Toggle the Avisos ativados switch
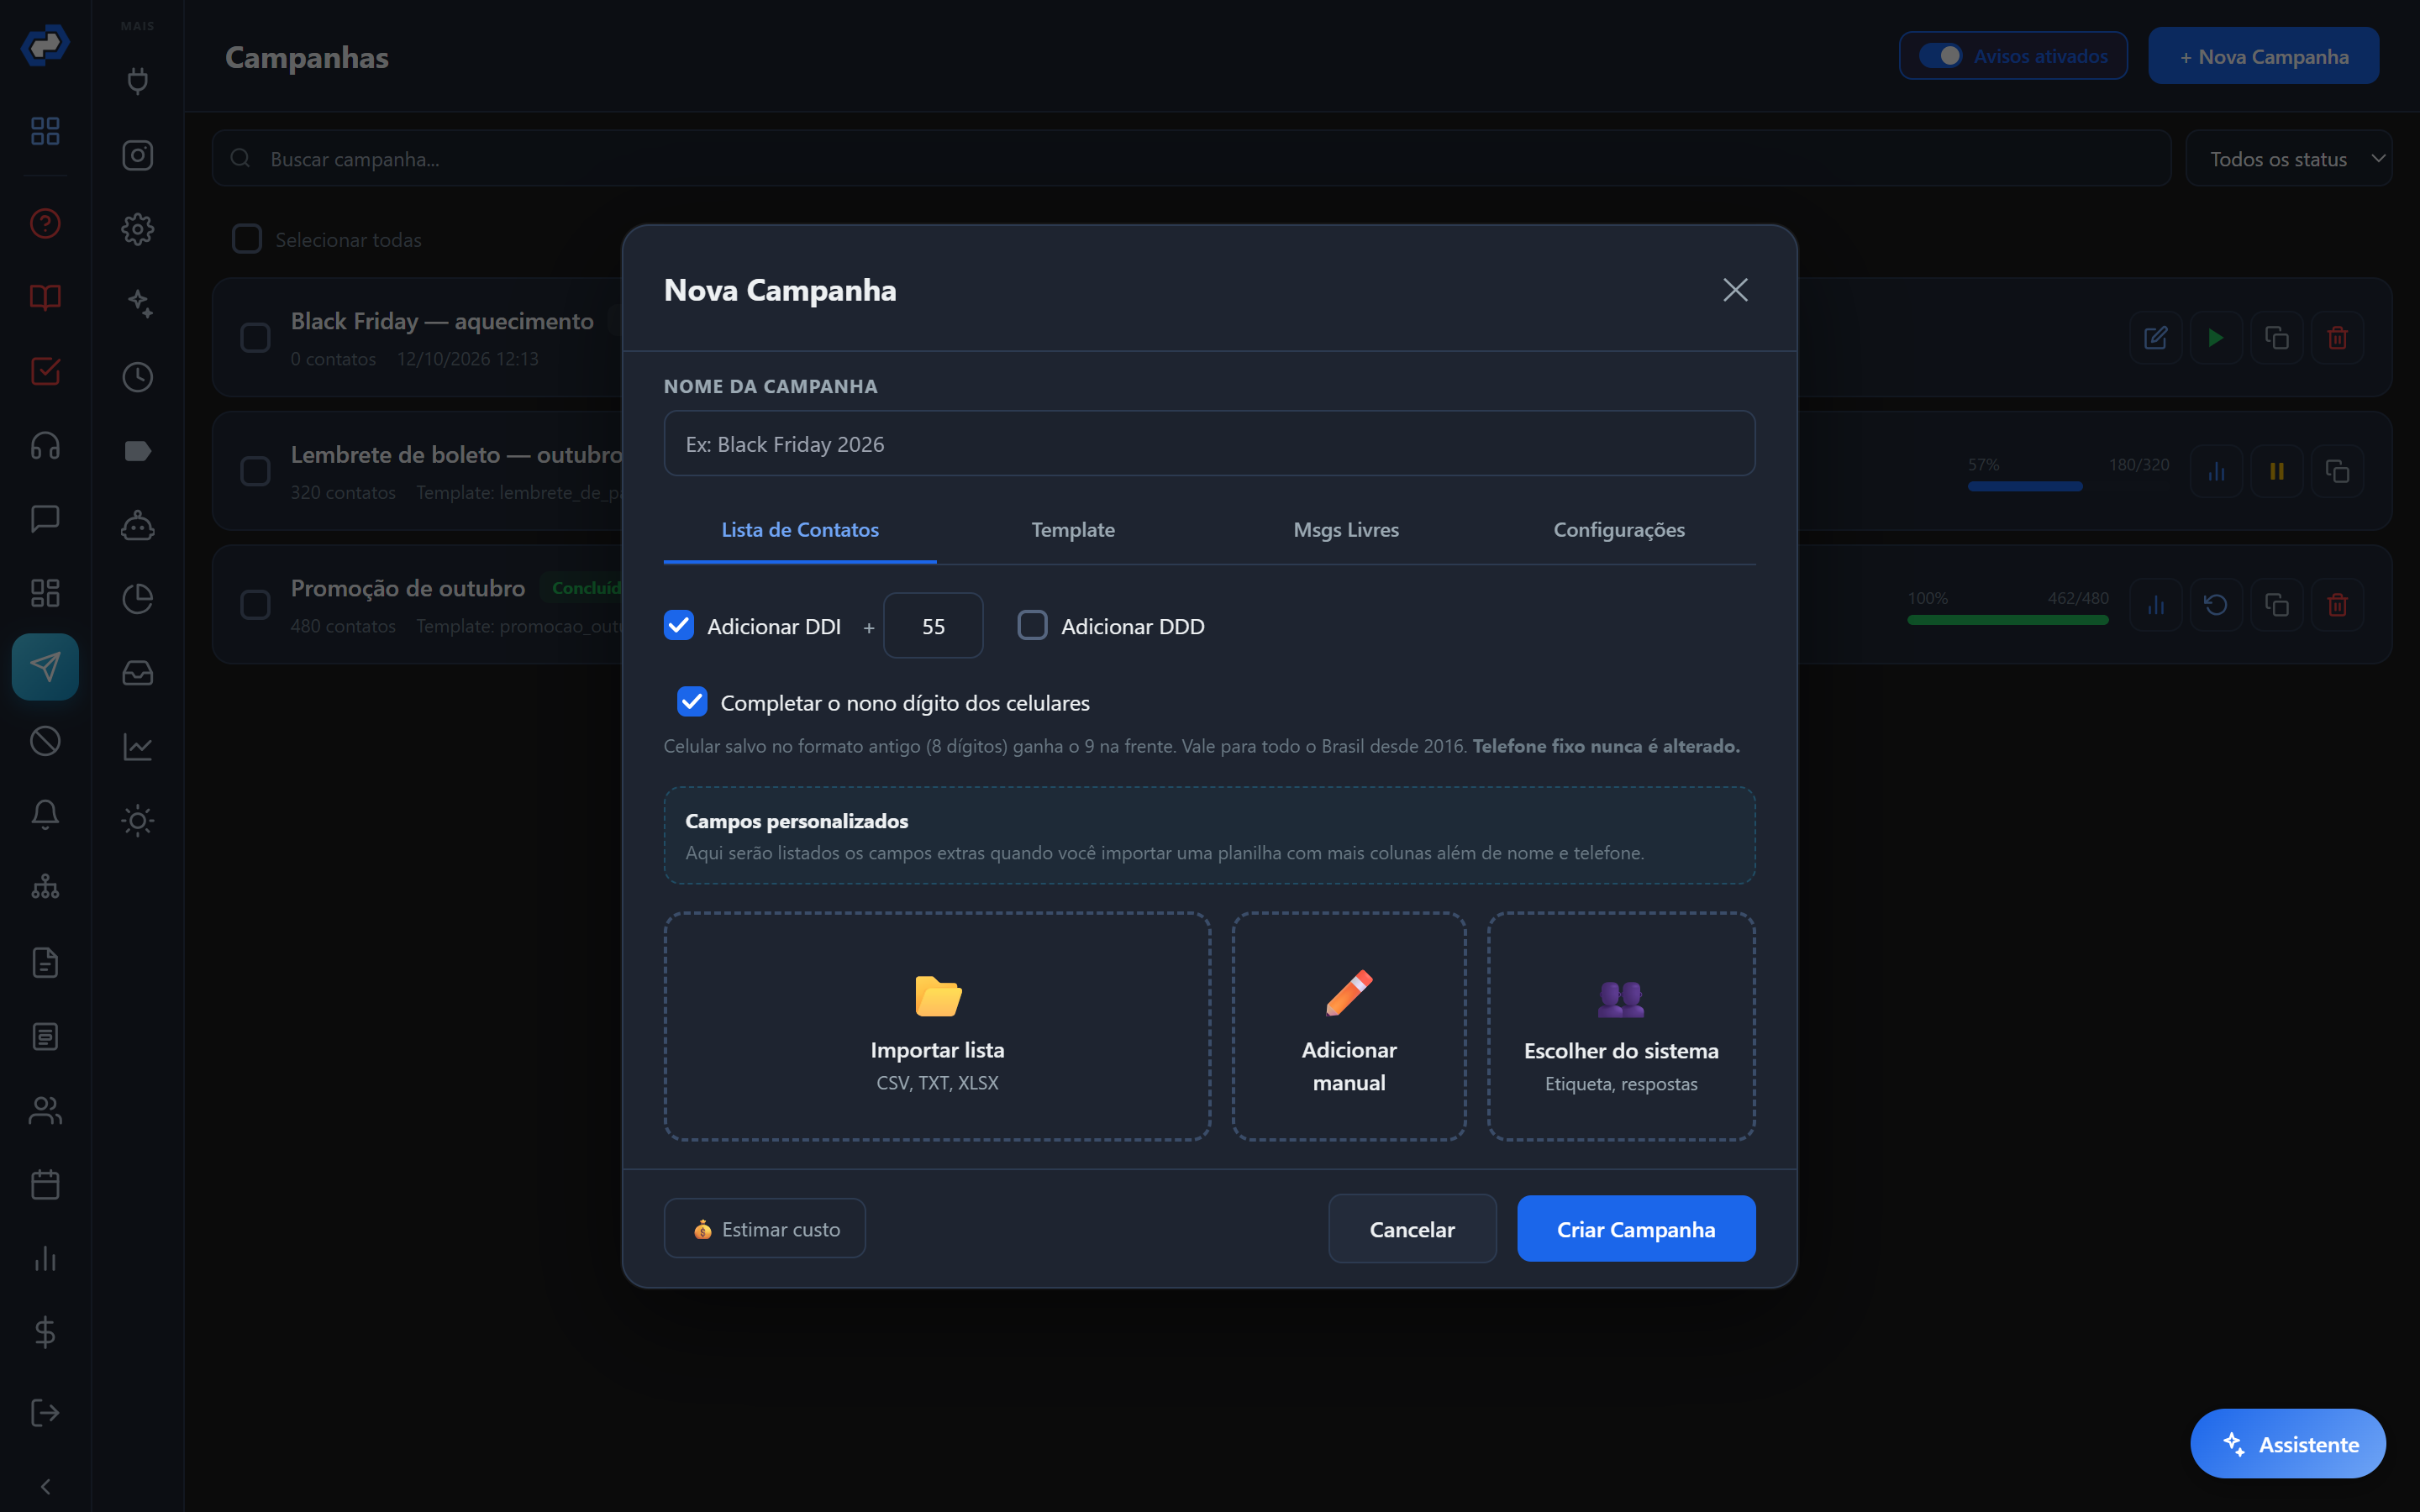This screenshot has height=1512, width=2420. [1941, 56]
